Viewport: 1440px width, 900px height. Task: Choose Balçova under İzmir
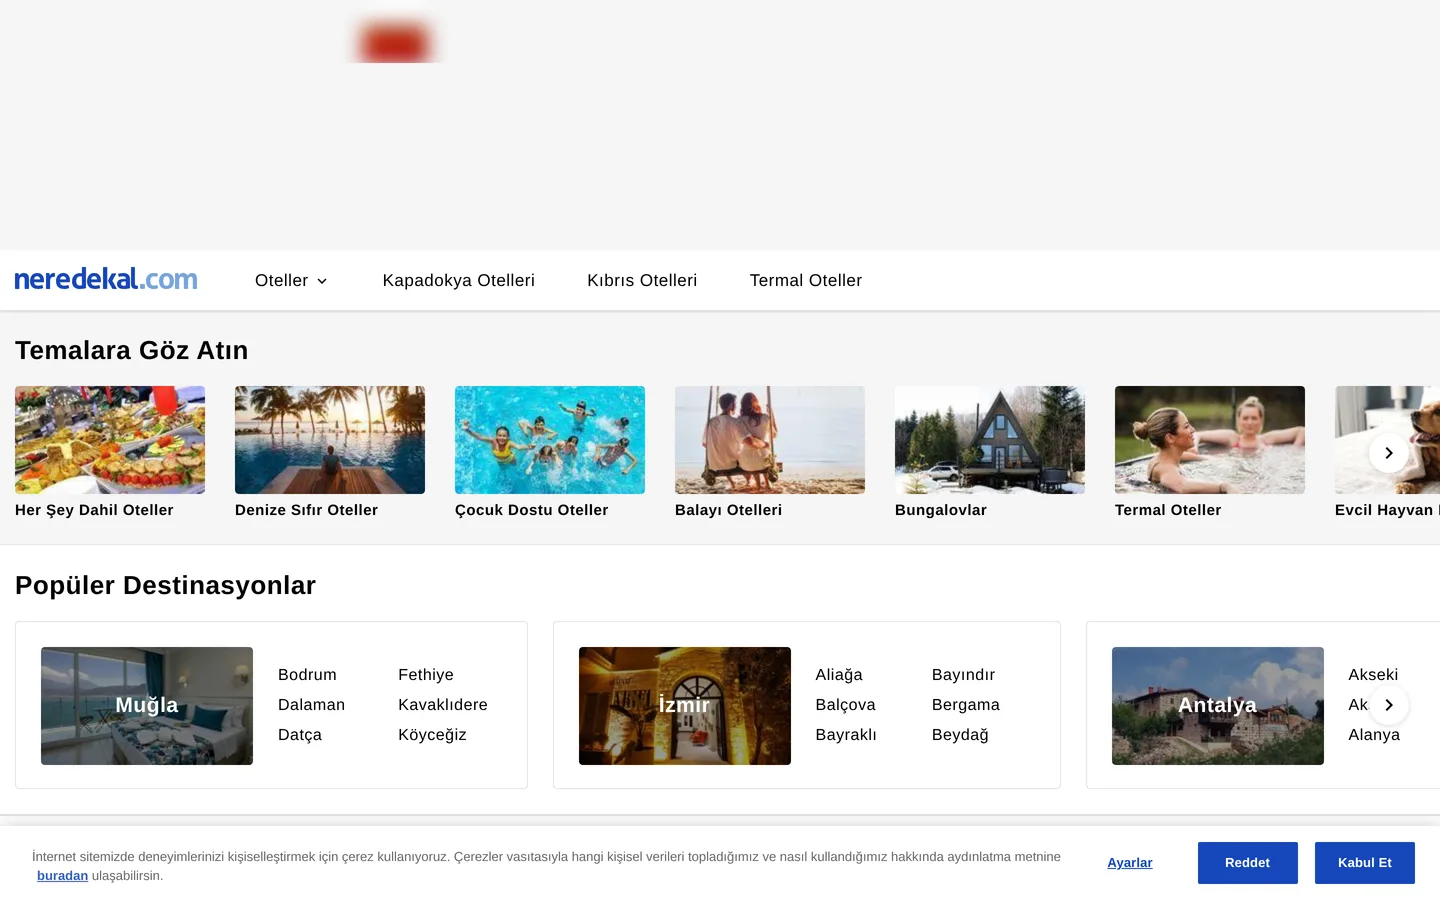[845, 705]
